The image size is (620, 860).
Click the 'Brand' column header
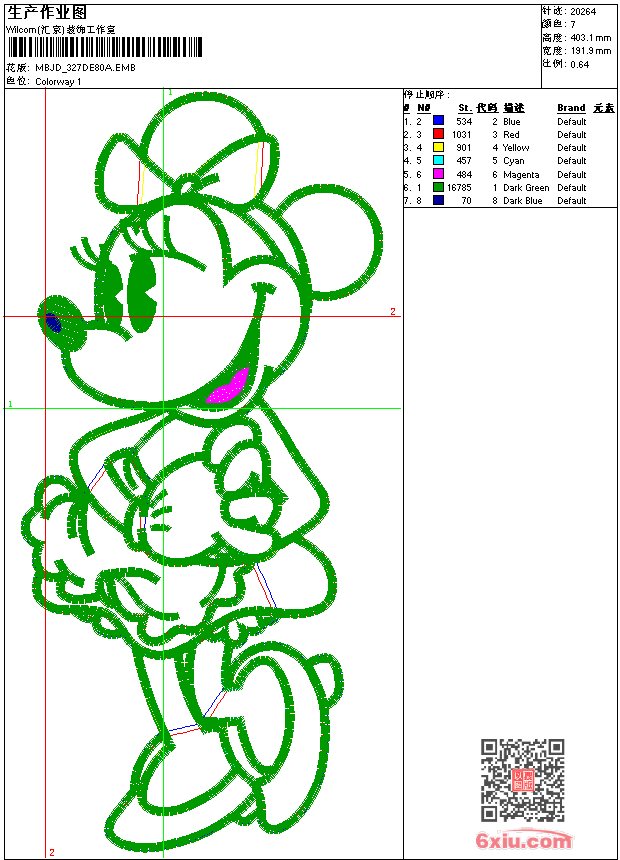tap(571, 108)
